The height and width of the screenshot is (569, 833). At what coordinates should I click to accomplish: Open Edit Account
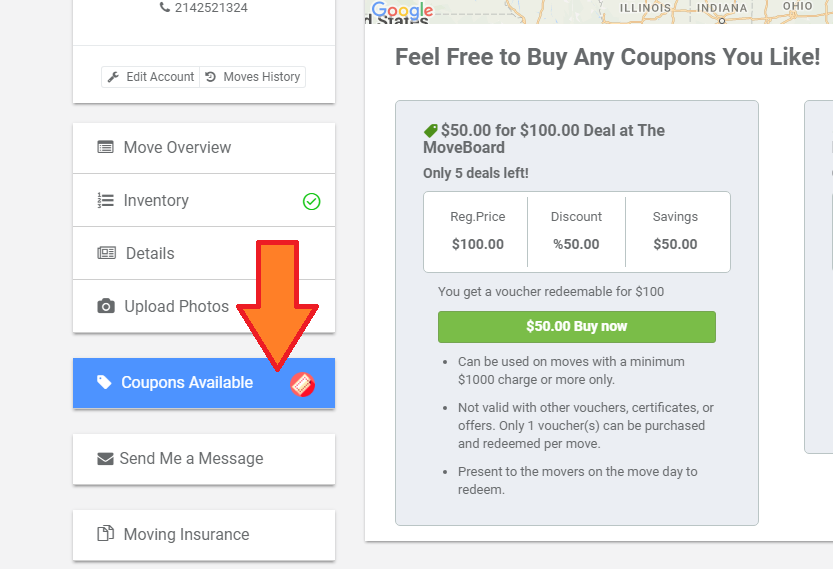click(151, 77)
